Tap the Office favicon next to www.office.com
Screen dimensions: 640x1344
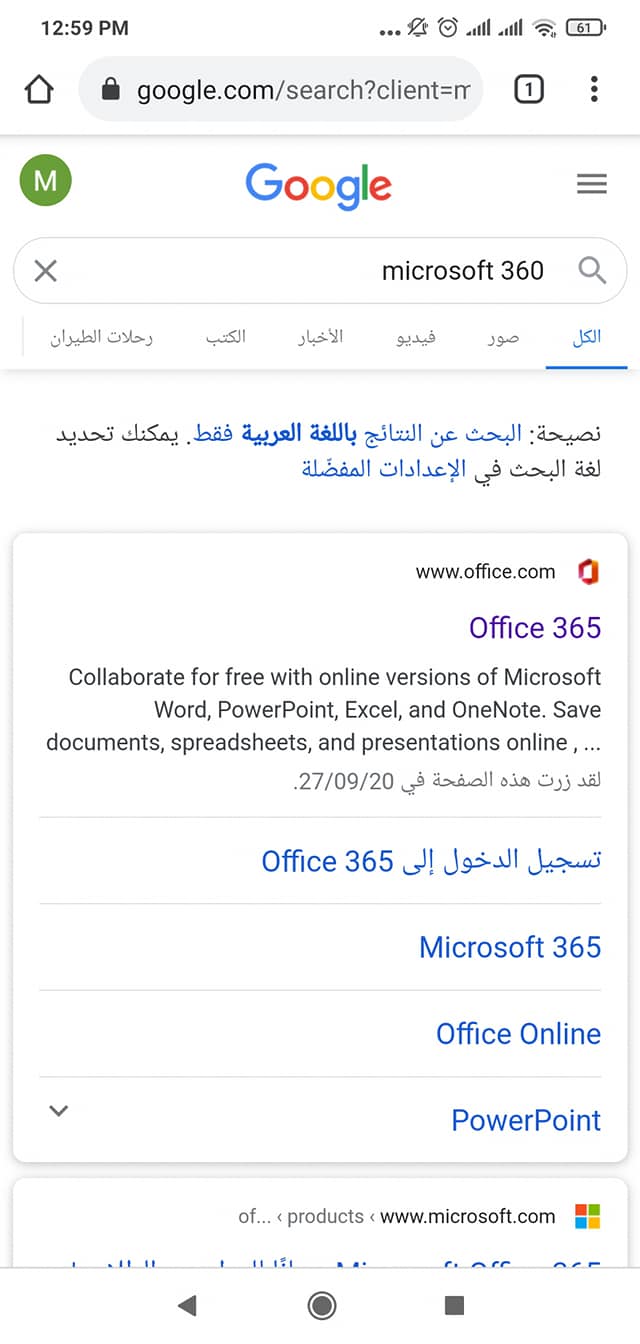coord(588,572)
